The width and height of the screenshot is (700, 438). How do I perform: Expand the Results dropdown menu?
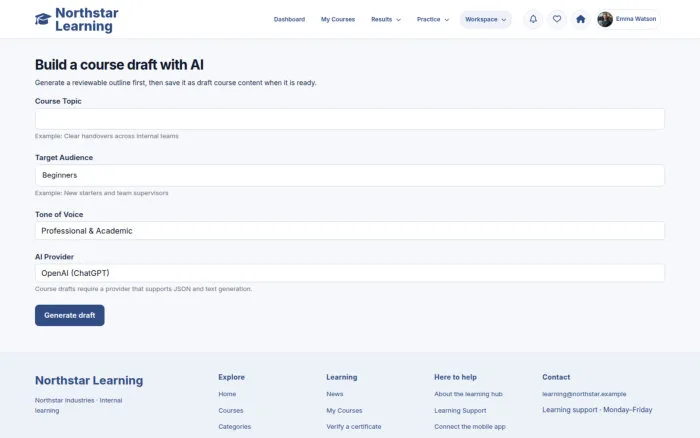coord(386,19)
